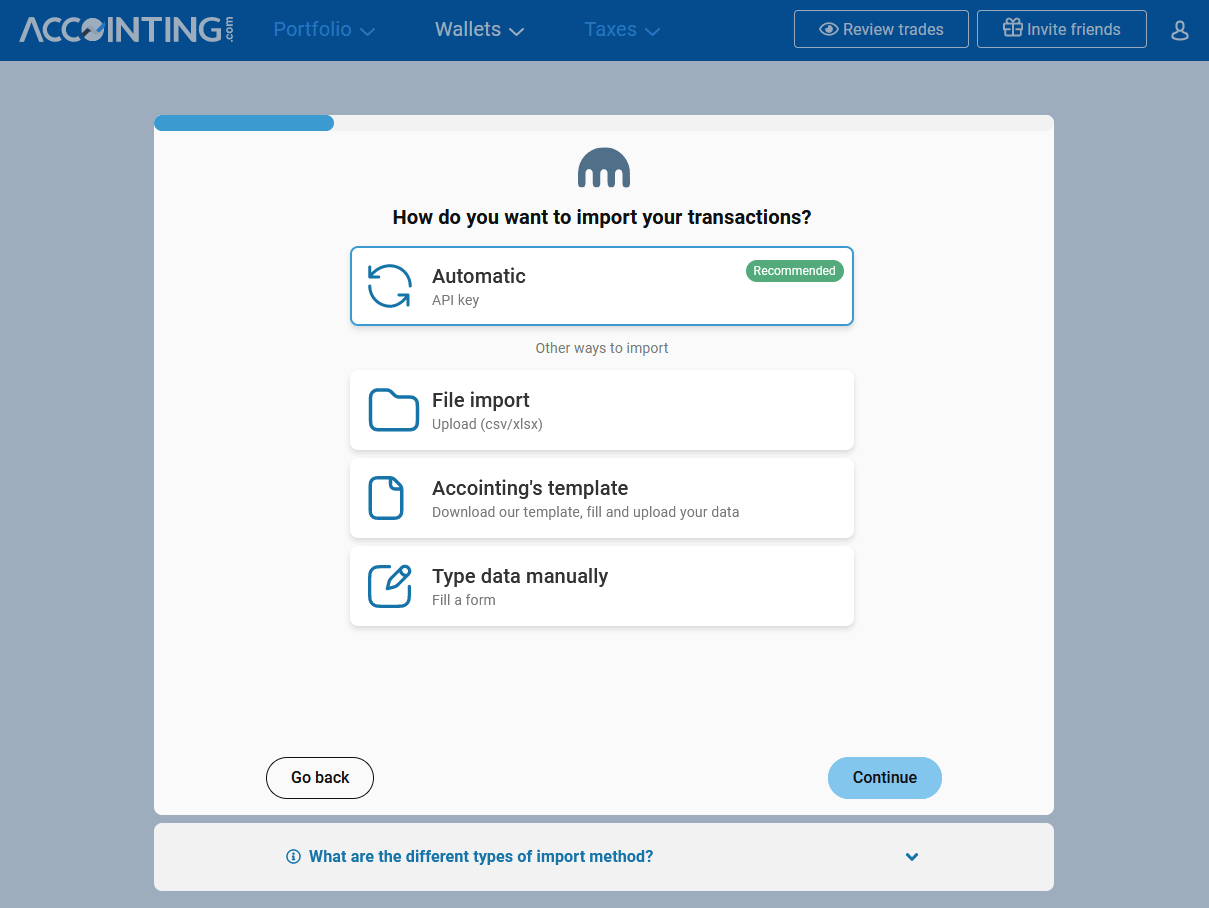Viewport: 1209px width, 908px height.
Task: Click the Accointing.com logo
Action: [127, 29]
